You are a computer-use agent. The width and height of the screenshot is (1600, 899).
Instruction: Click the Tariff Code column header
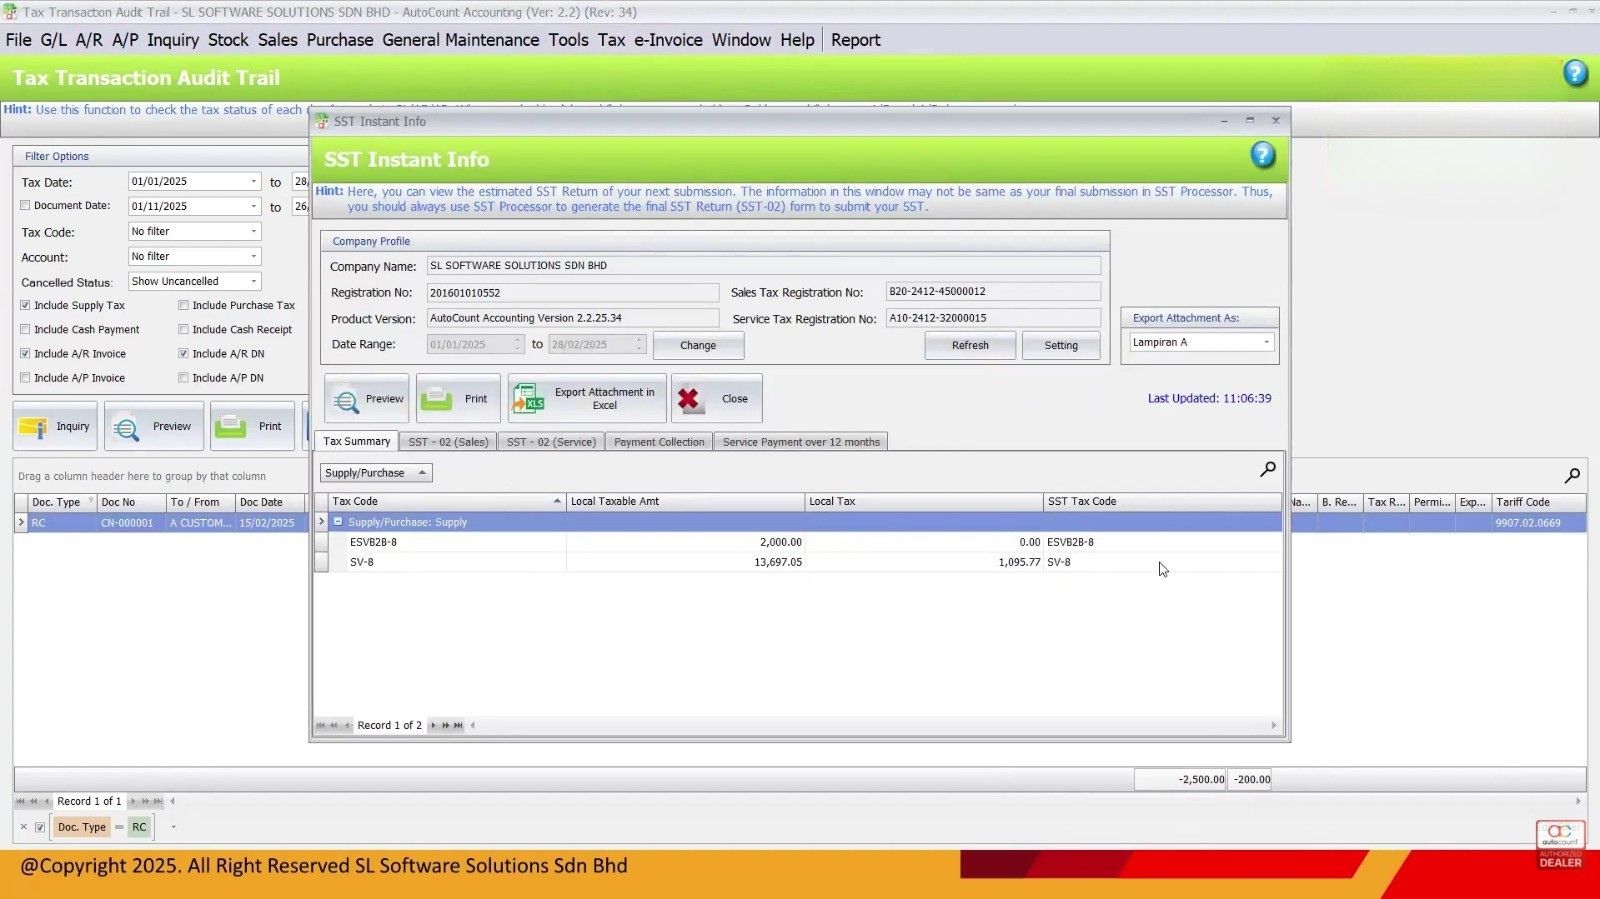click(x=1538, y=502)
